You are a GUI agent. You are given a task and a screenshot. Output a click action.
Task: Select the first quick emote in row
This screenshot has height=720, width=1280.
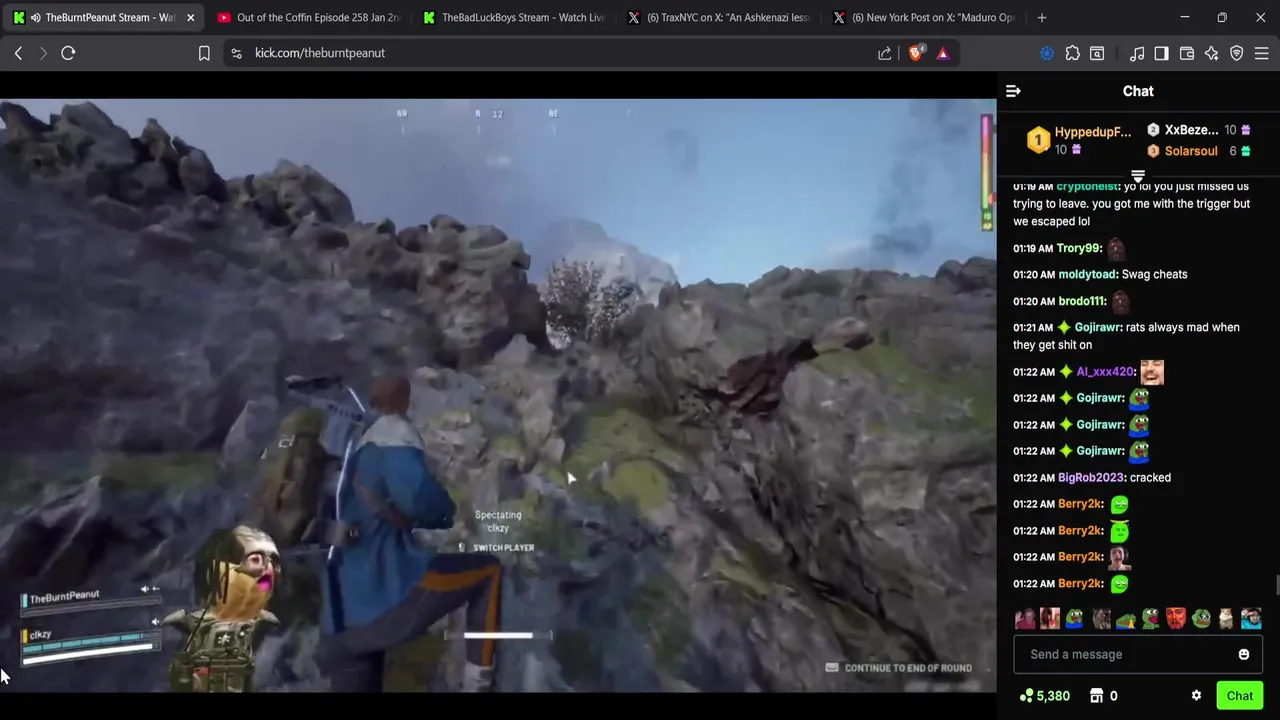click(1025, 619)
